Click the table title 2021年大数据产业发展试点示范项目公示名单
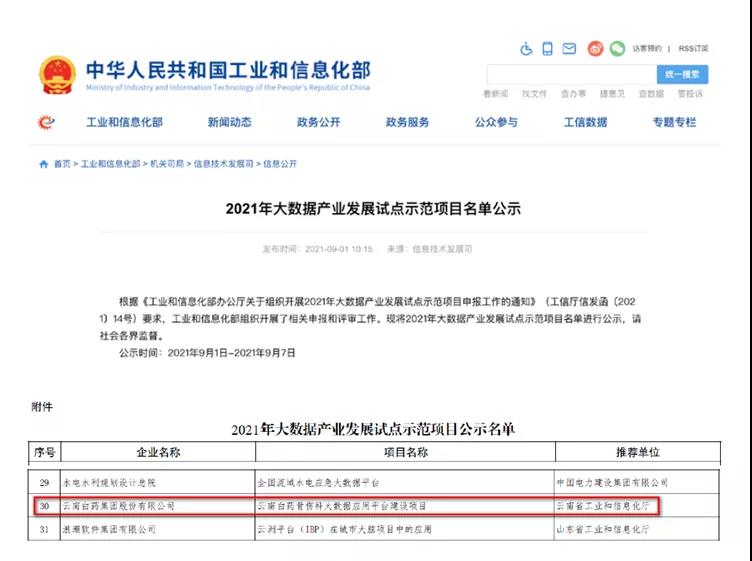This screenshot has width=752, height=561. point(373,429)
